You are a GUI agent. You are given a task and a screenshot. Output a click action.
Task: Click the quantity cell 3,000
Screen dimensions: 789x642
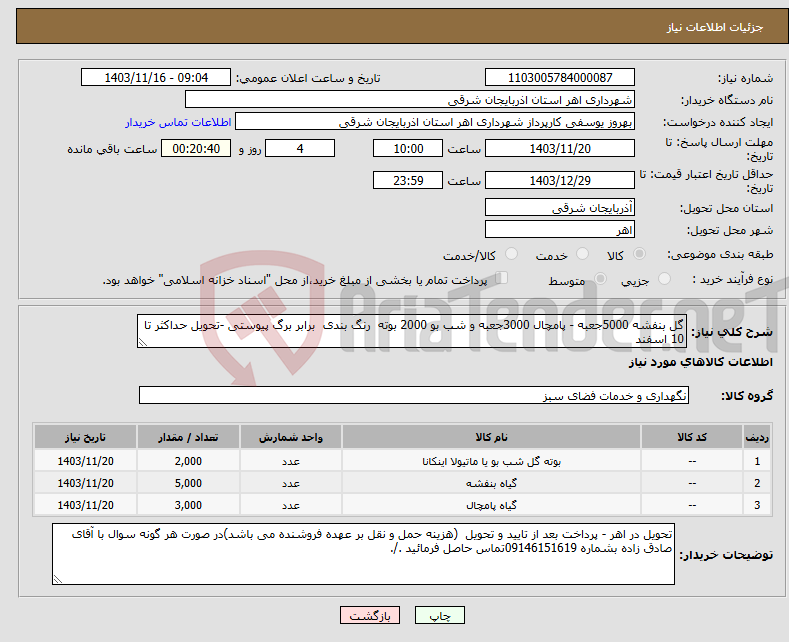[188, 506]
